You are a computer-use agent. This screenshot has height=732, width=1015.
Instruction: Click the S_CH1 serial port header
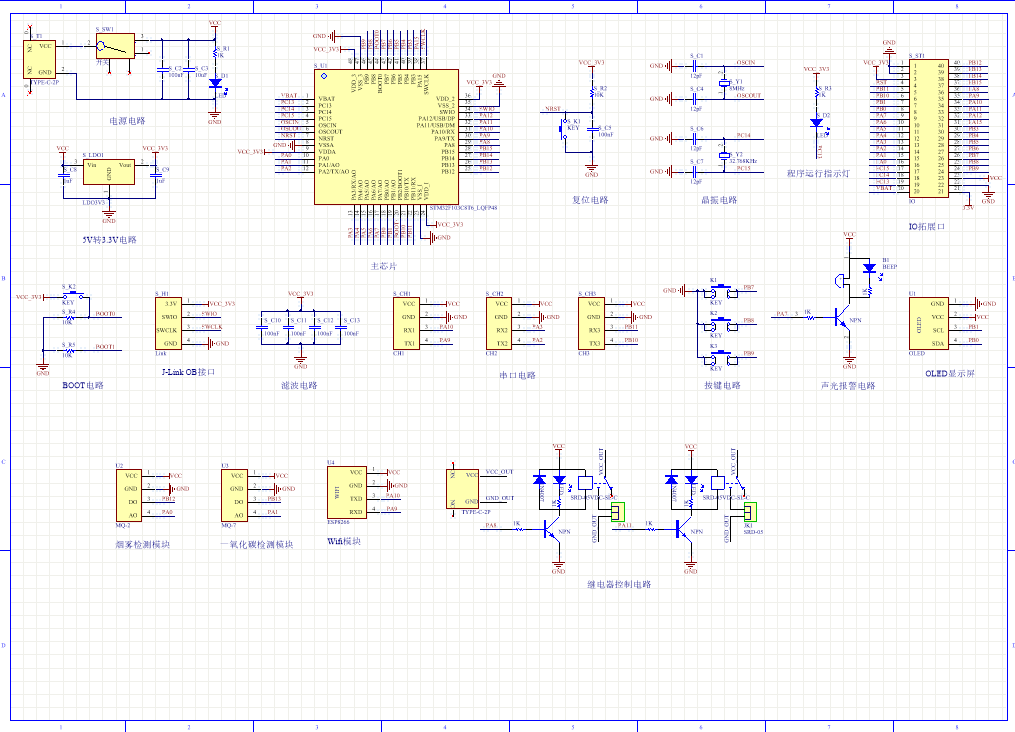(406, 324)
